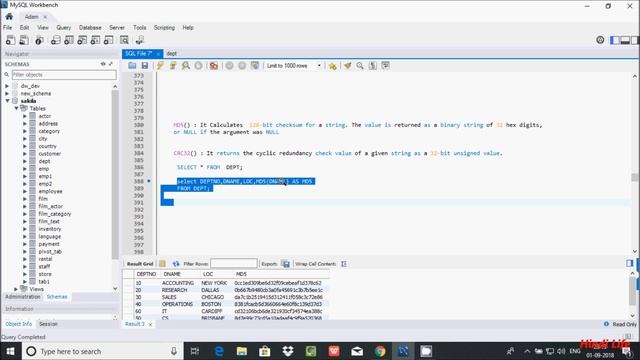Open the Database menu

90,28
